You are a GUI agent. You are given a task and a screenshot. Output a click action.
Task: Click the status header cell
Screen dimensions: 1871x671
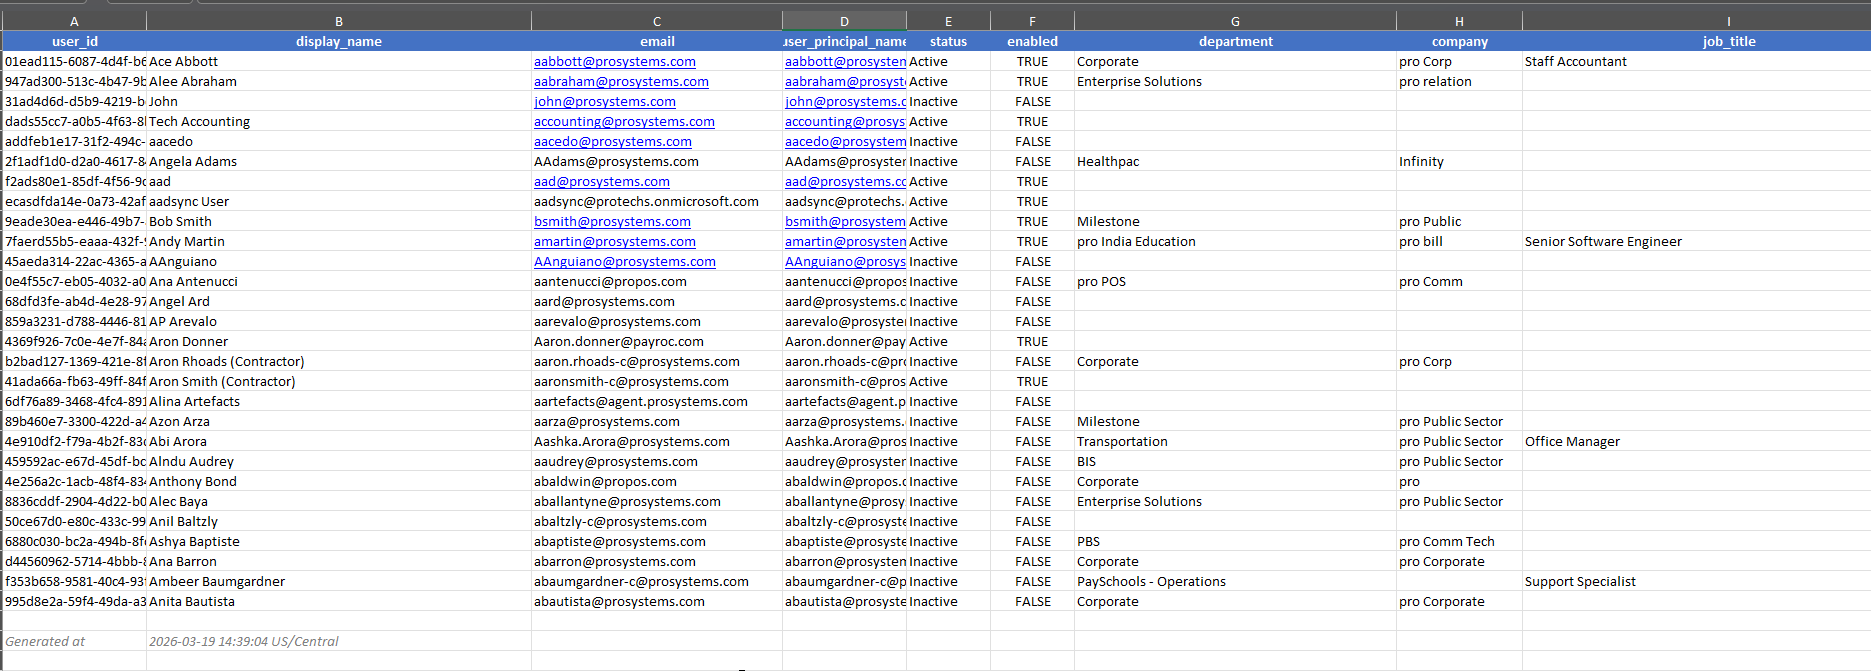(x=948, y=41)
